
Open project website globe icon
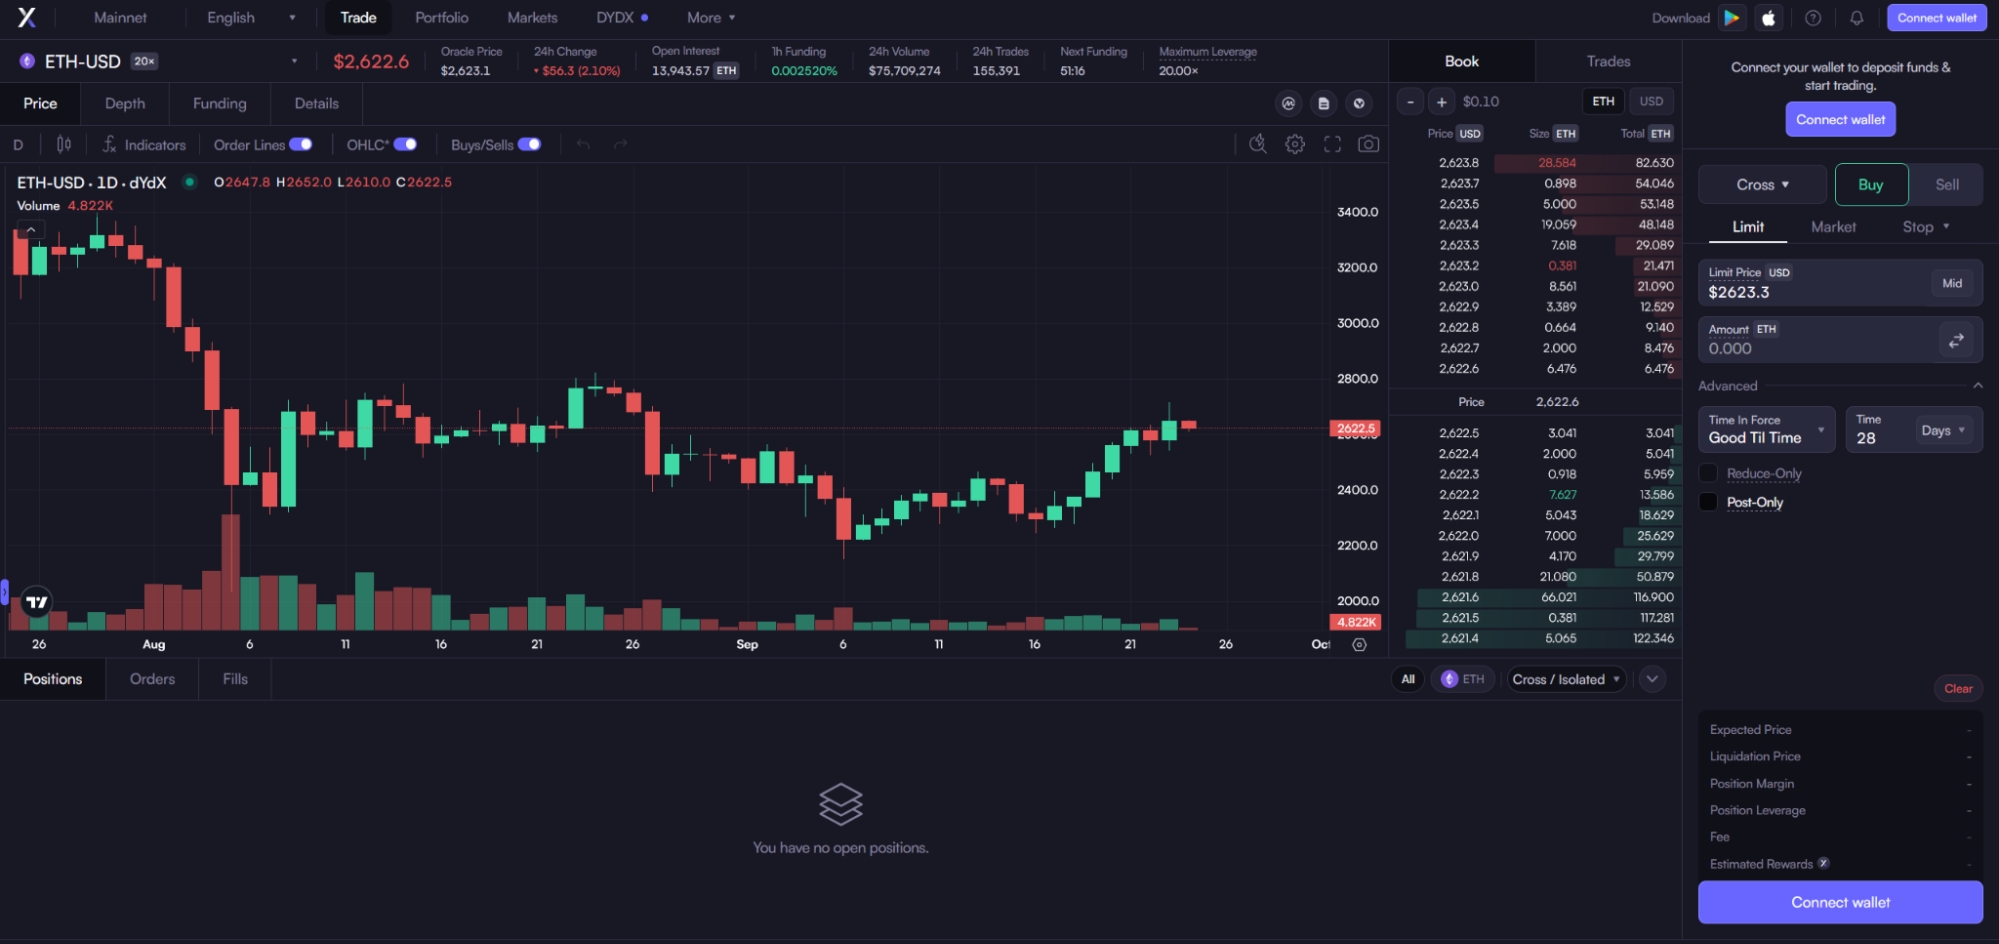click(x=1359, y=103)
